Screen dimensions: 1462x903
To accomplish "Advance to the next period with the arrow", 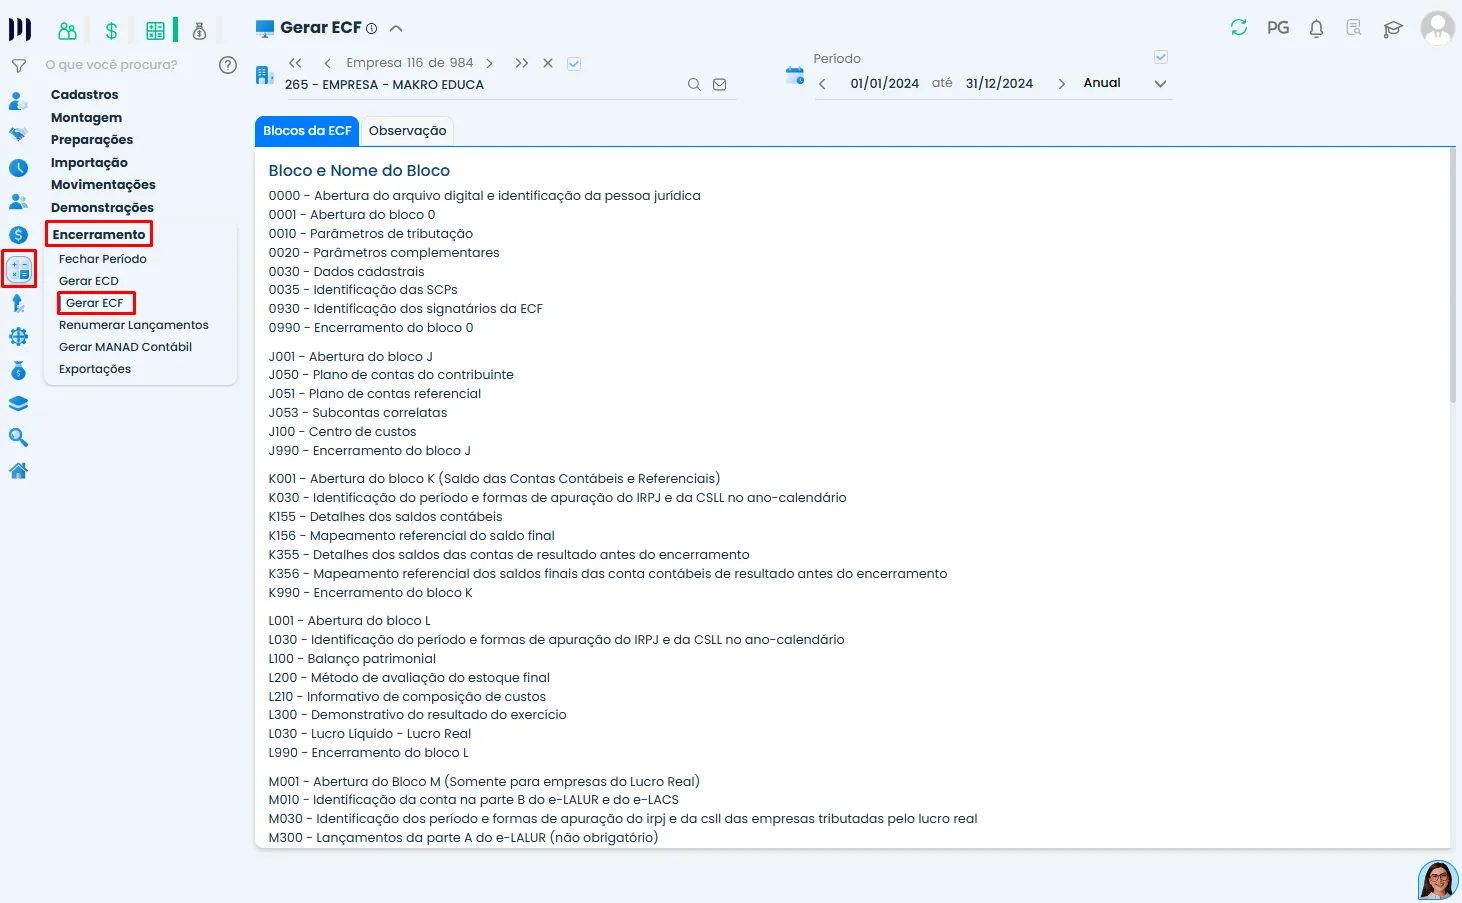I will (x=1061, y=83).
